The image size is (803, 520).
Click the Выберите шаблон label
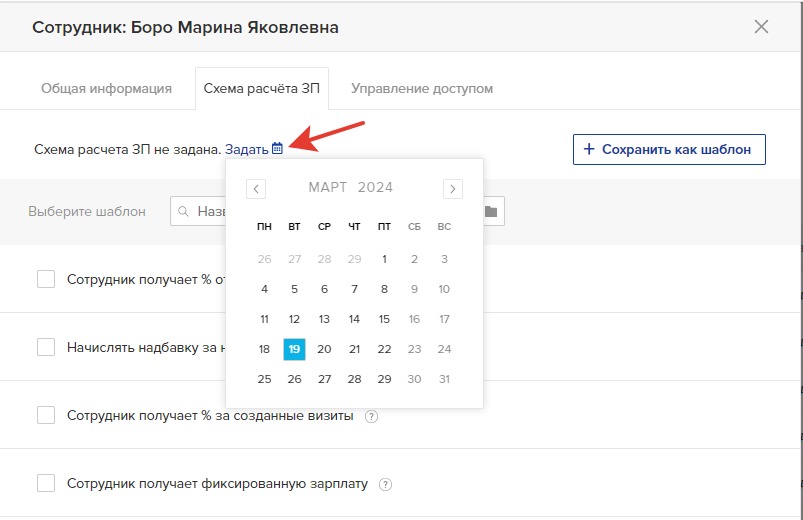(87, 212)
